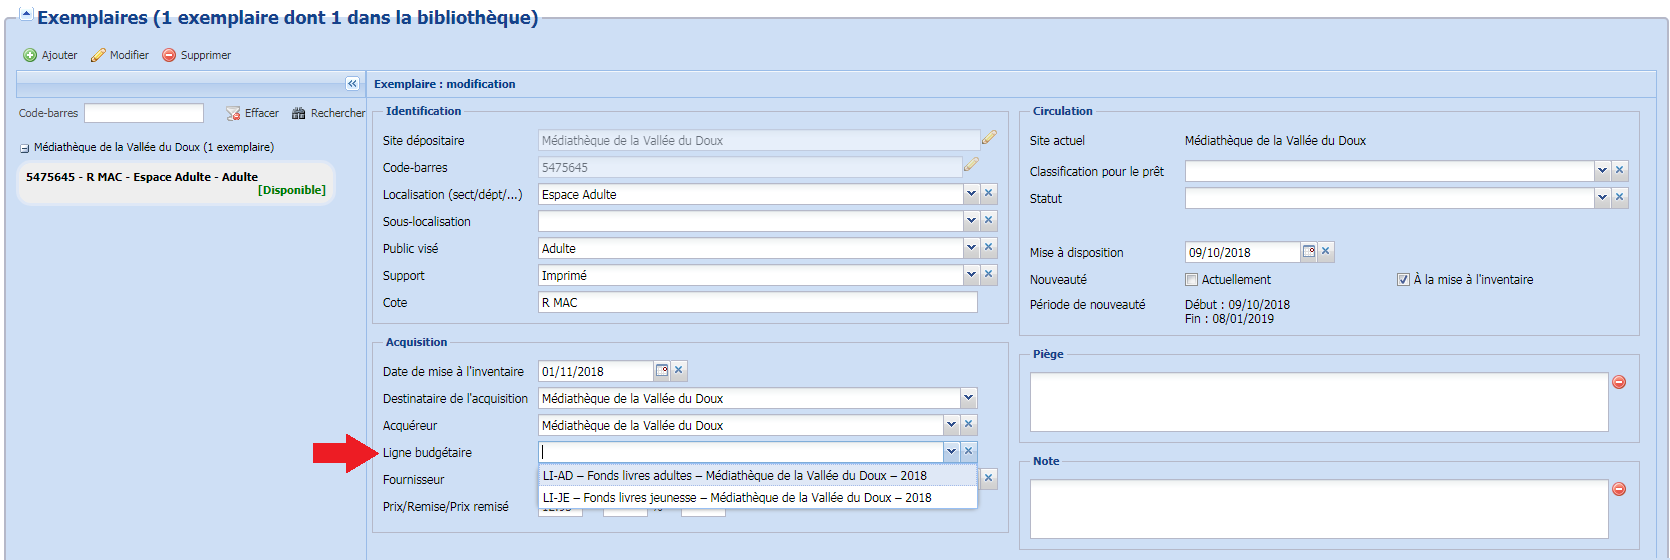Click red remove icon in Piège section
1670x560 pixels.
click(x=1619, y=382)
